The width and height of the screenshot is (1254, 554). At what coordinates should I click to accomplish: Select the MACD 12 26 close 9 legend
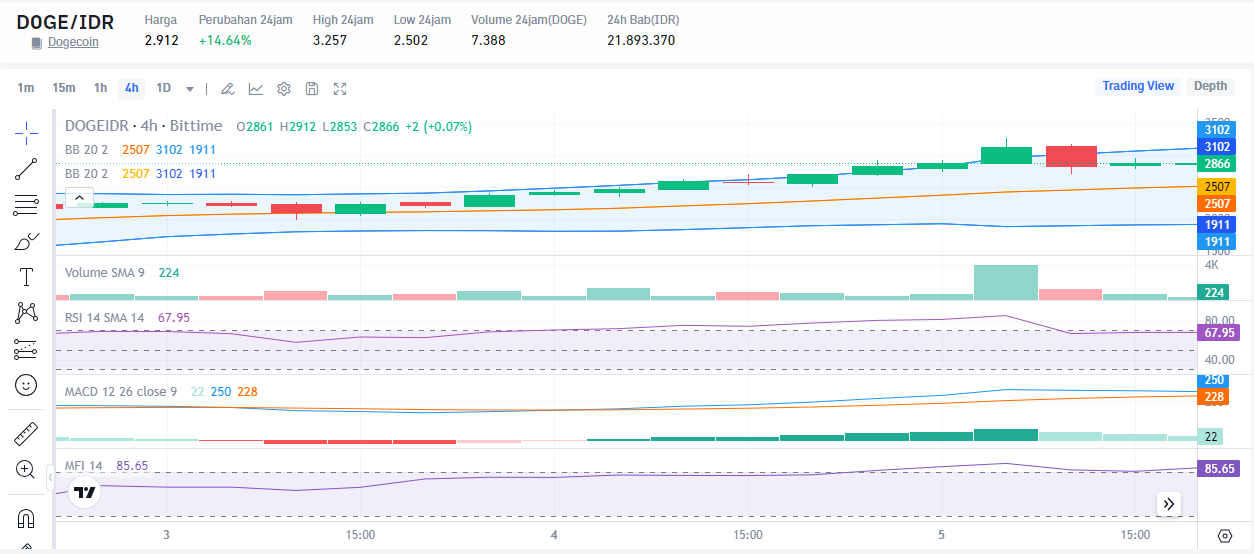121,391
